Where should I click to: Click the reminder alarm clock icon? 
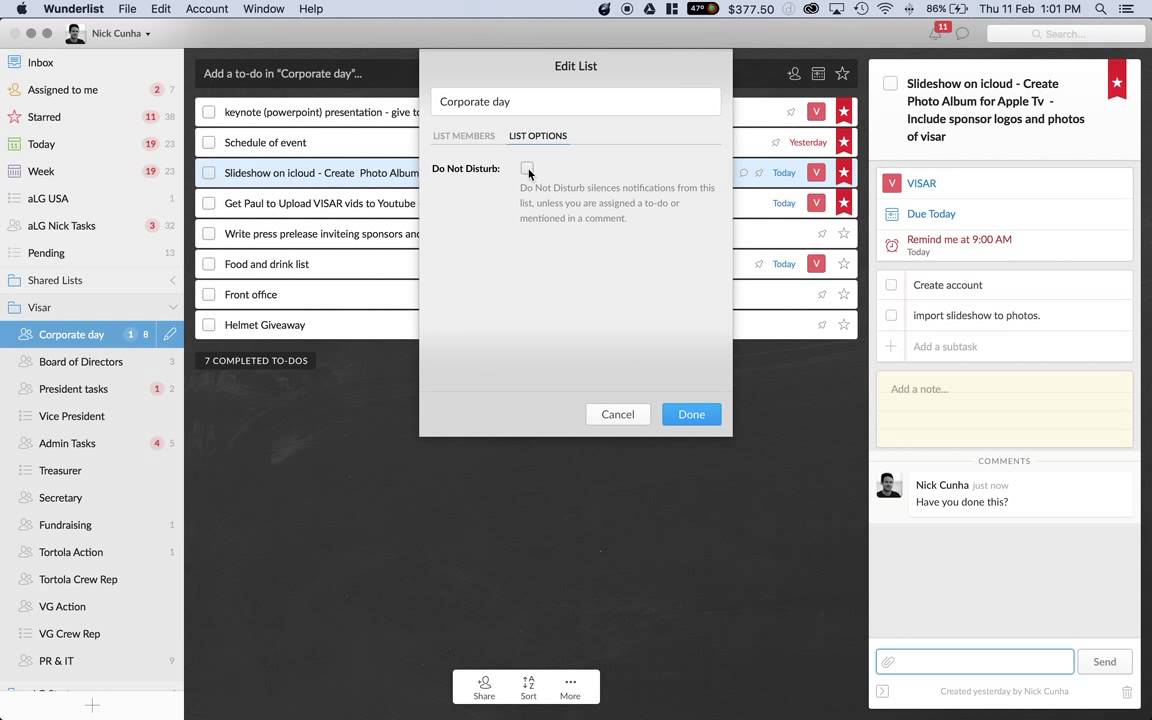tap(891, 245)
